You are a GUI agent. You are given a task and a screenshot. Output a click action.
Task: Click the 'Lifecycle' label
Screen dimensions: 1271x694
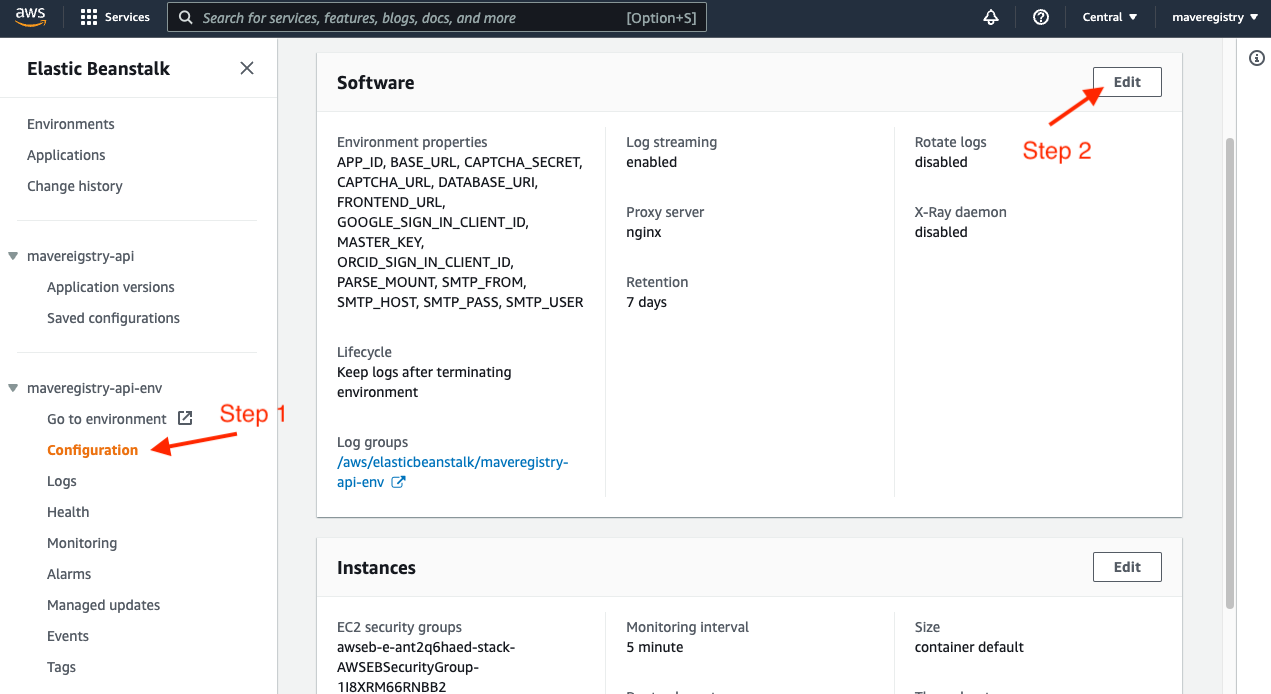364,352
